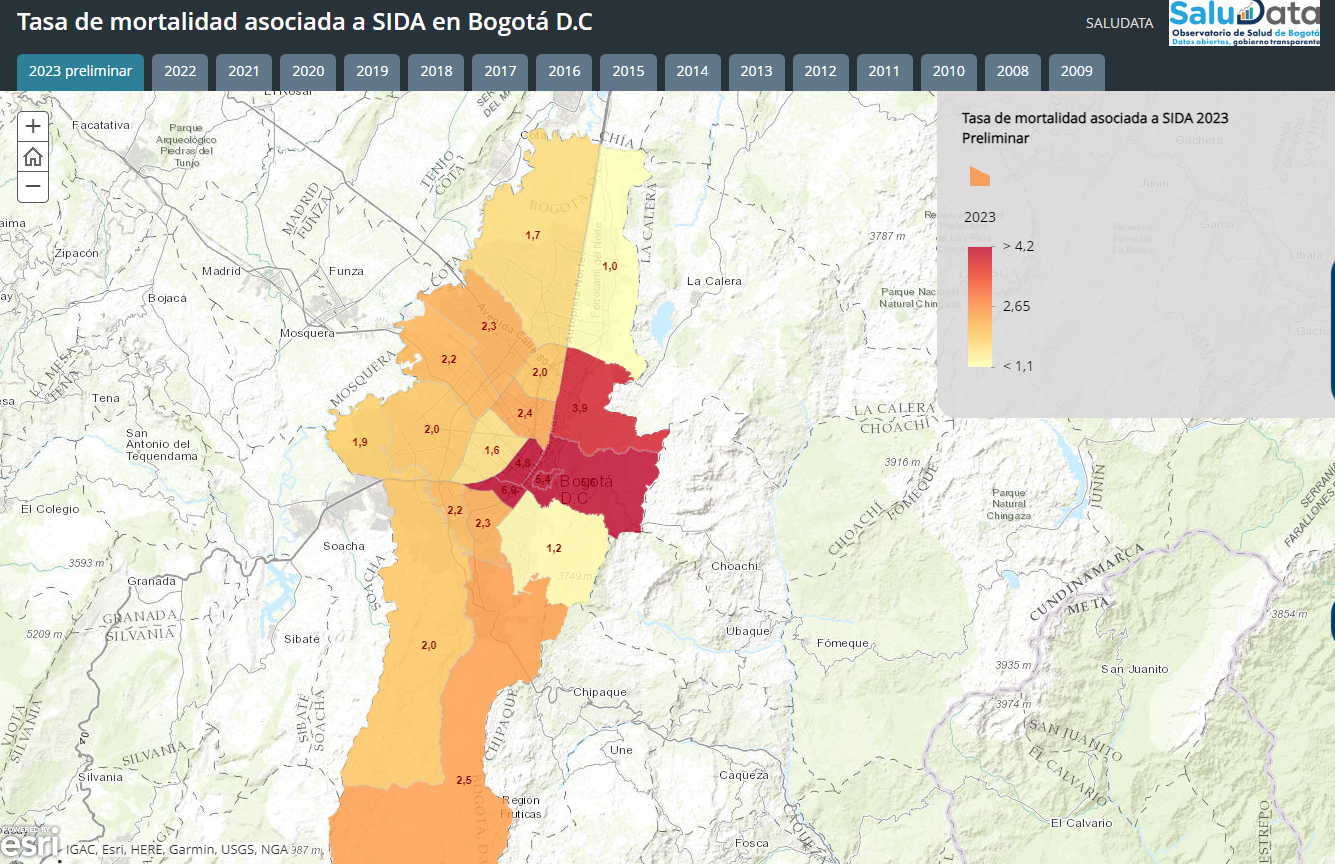The width and height of the screenshot is (1335, 864).
Task: Switch to the 2013 tab
Action: (x=757, y=72)
